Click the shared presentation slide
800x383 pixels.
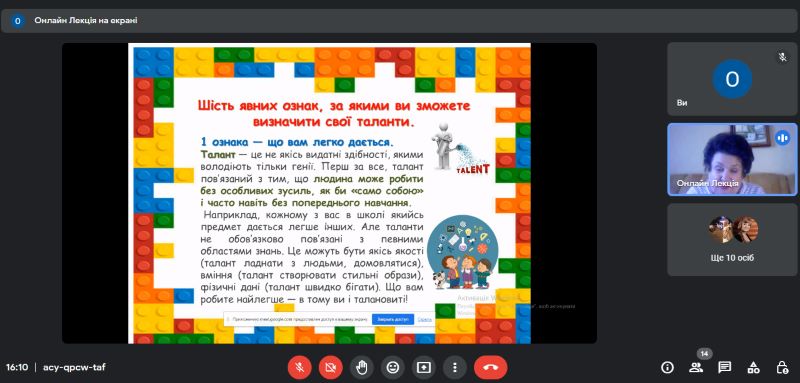(329, 193)
